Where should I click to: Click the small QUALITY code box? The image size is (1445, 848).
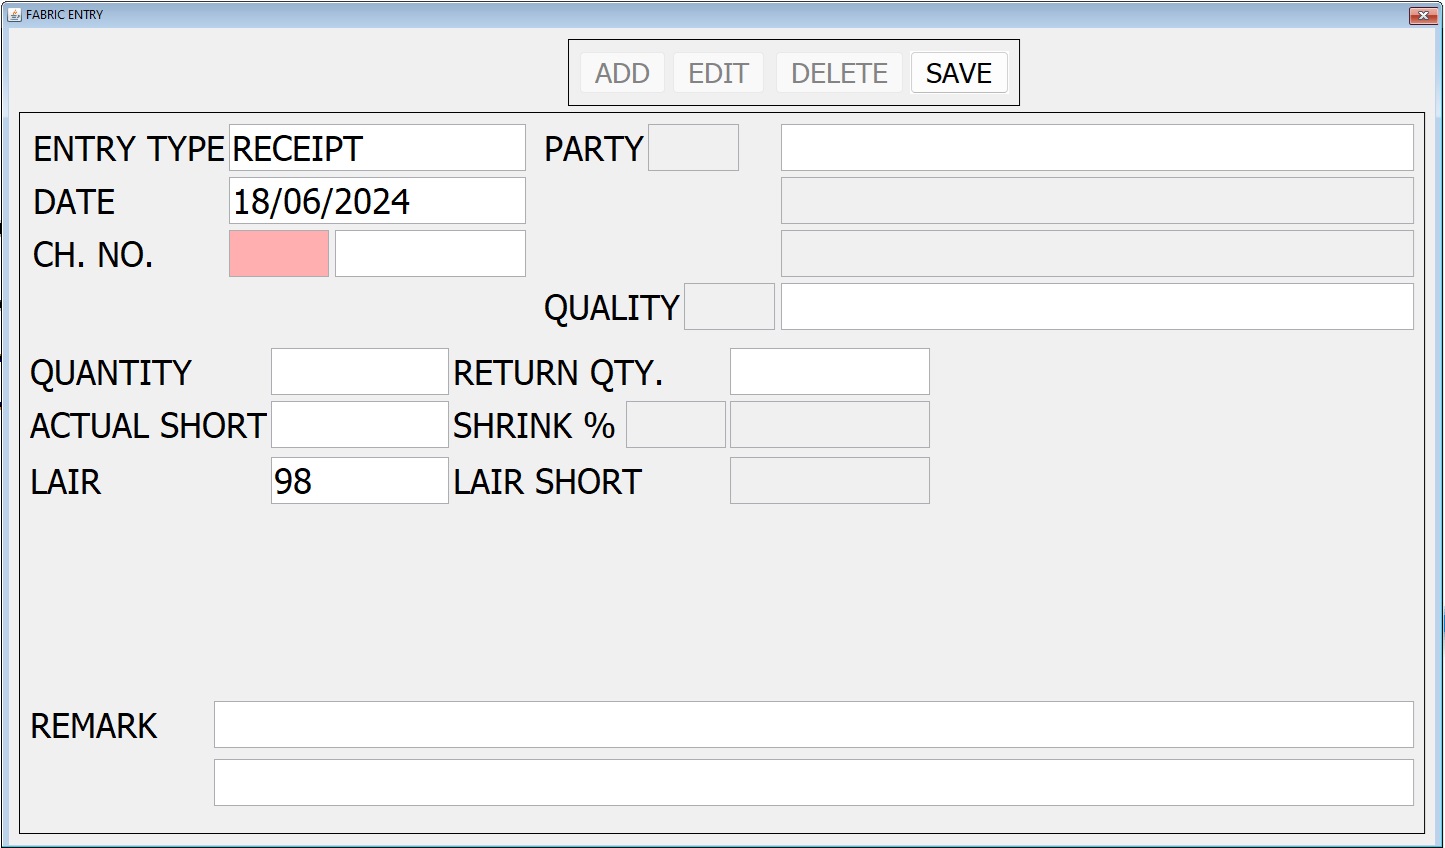tap(729, 307)
